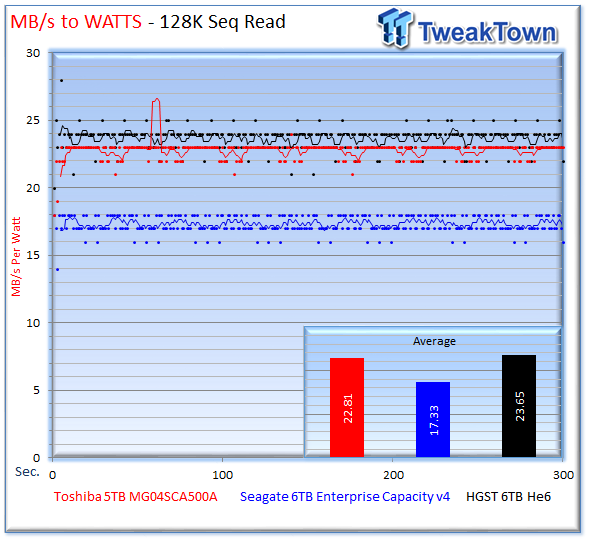The height and width of the screenshot is (541, 589).
Task: Click the lone blue data point near 14
Action: pos(57,269)
